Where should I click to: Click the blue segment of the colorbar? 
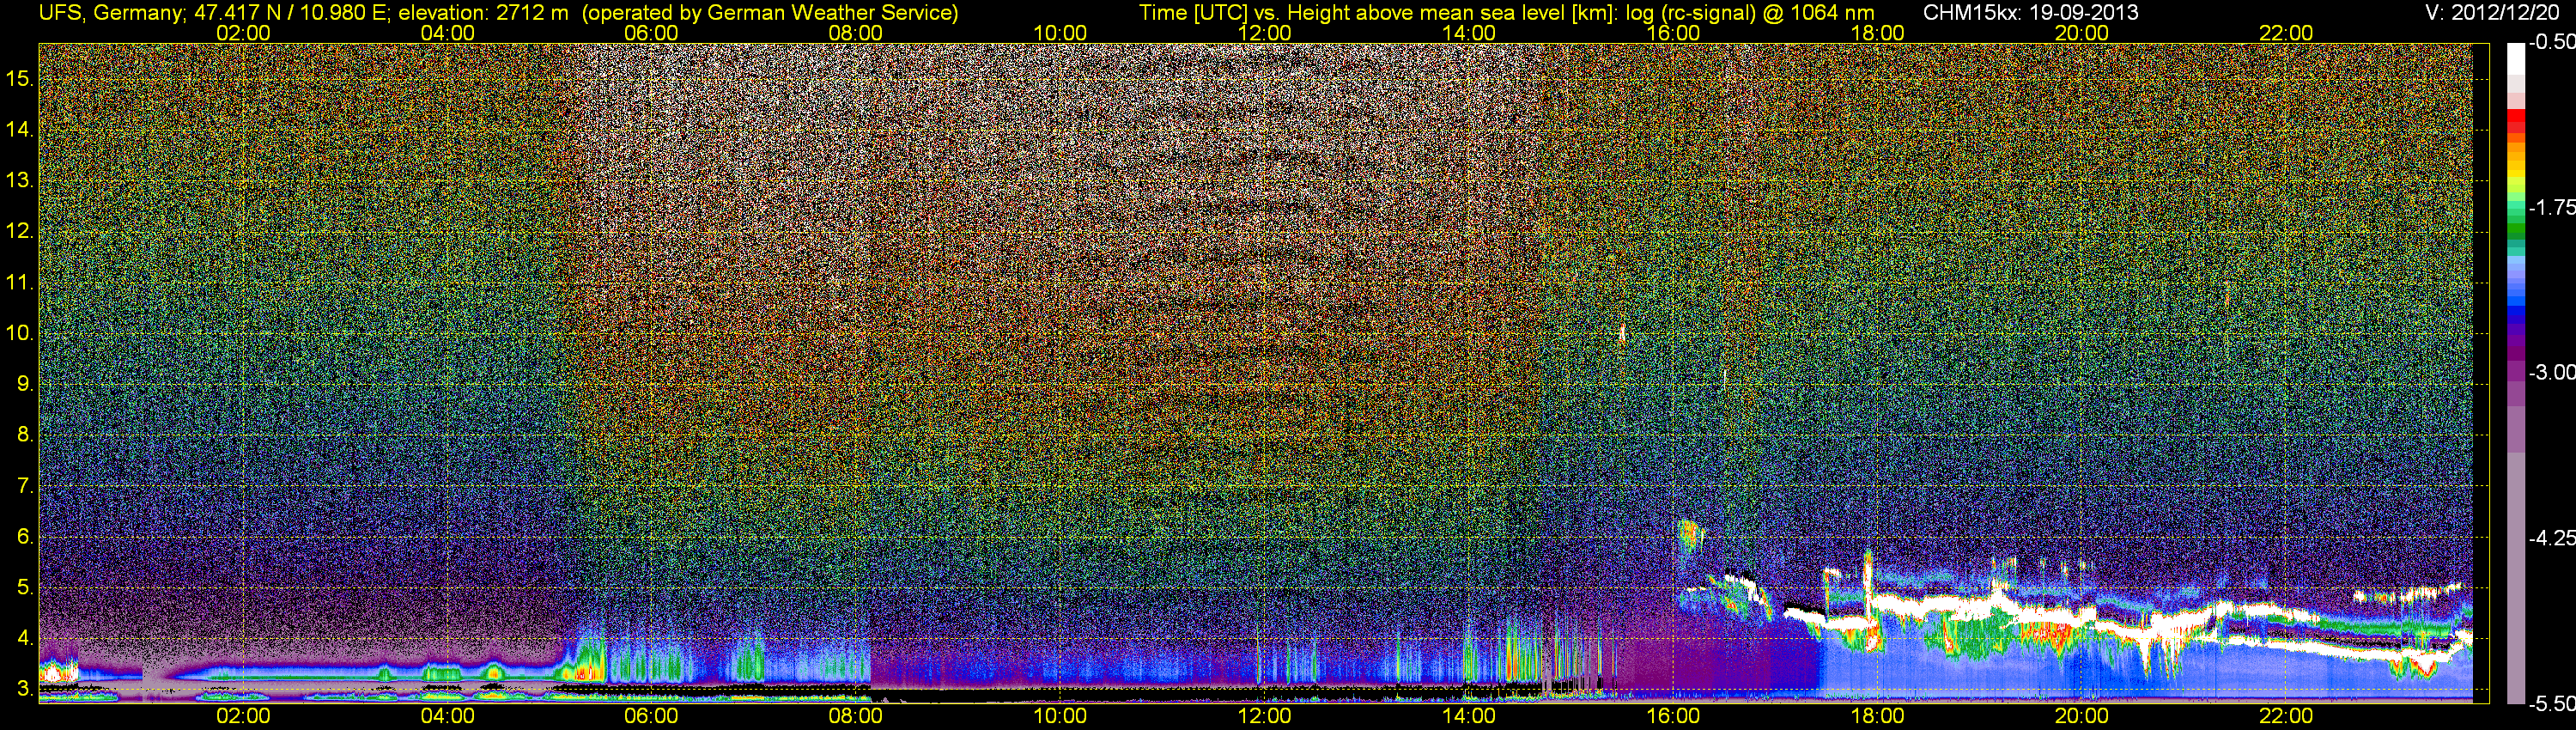tap(2515, 310)
